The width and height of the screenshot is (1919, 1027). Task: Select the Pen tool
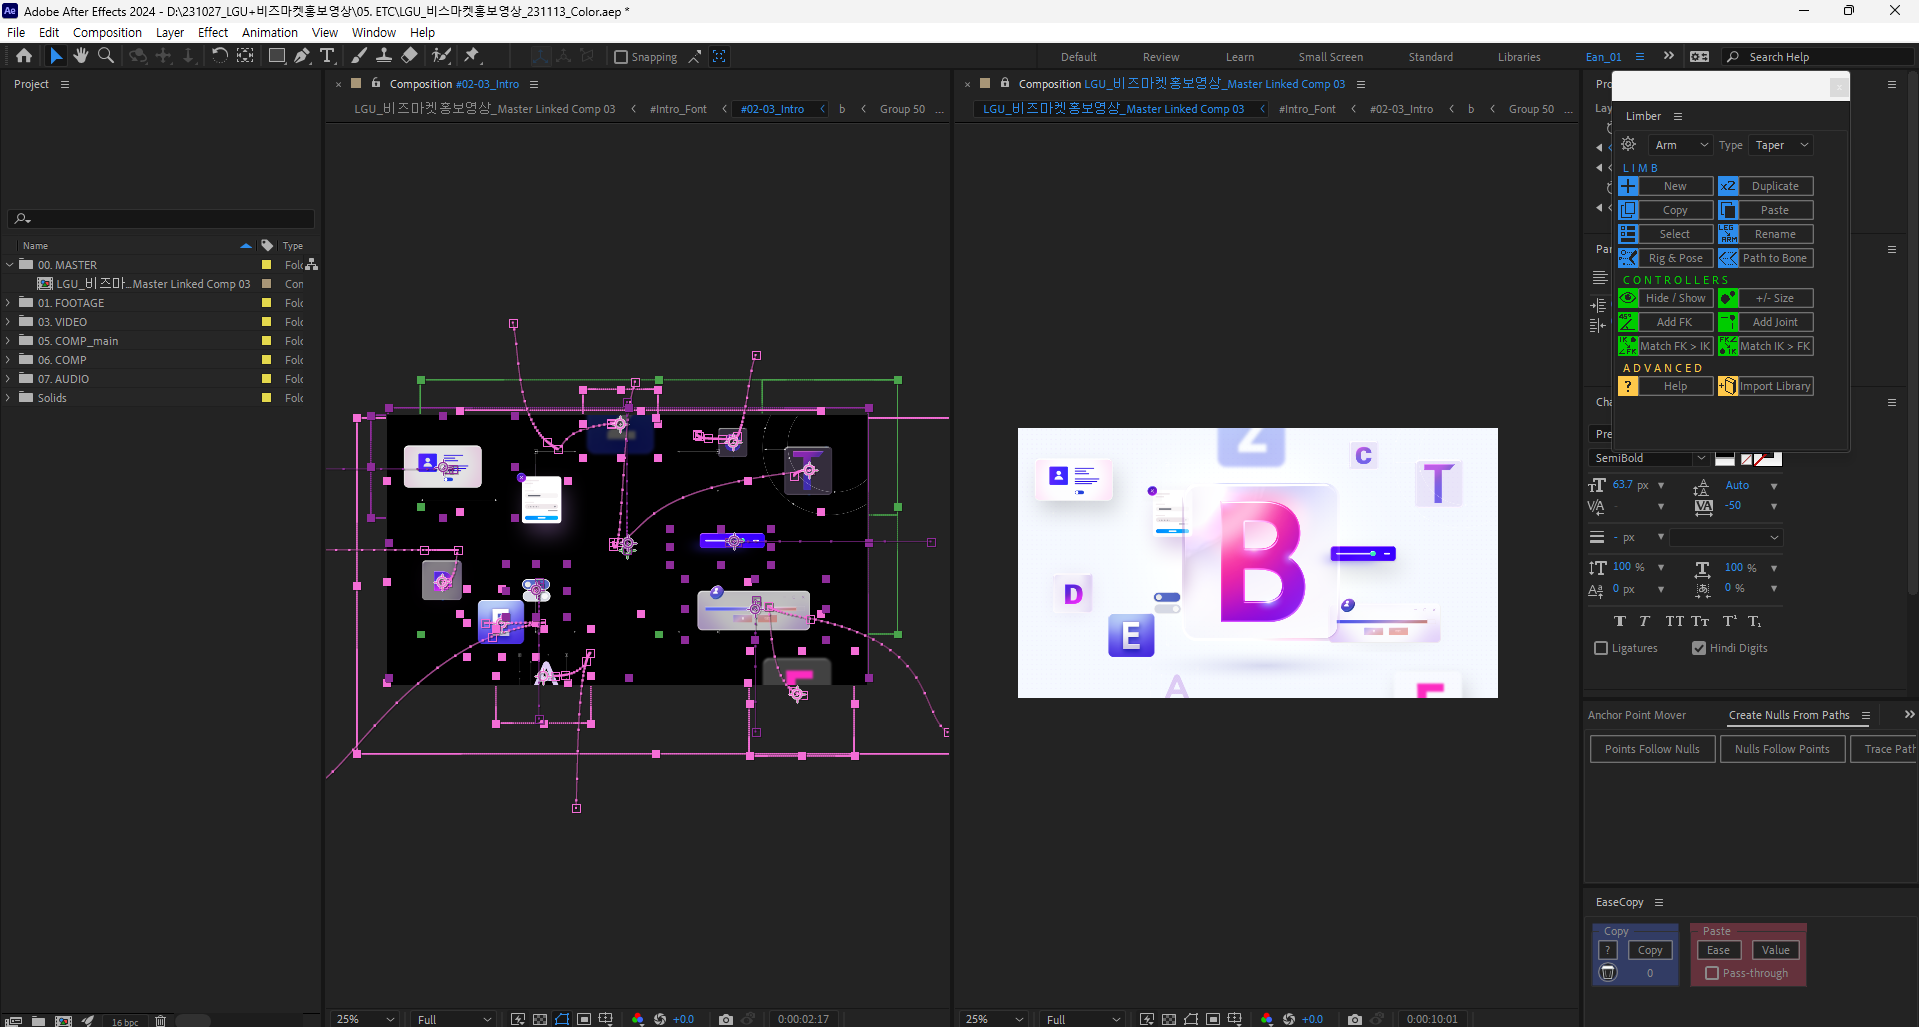[302, 56]
